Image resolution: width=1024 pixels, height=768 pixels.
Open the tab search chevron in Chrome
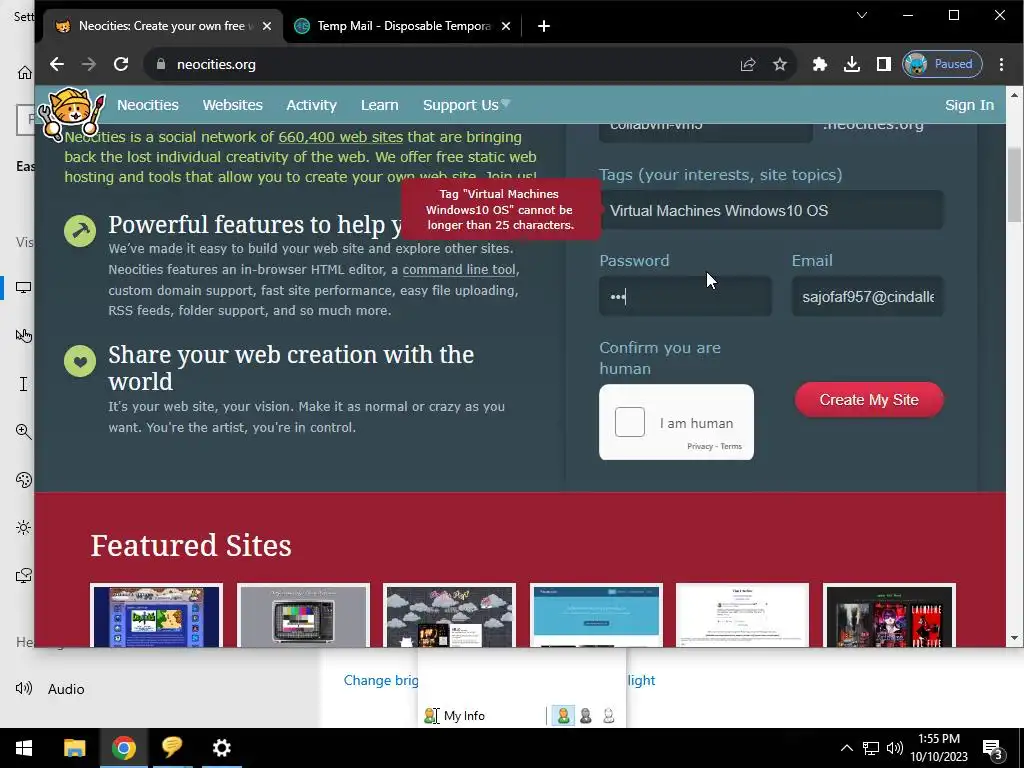coord(862,15)
